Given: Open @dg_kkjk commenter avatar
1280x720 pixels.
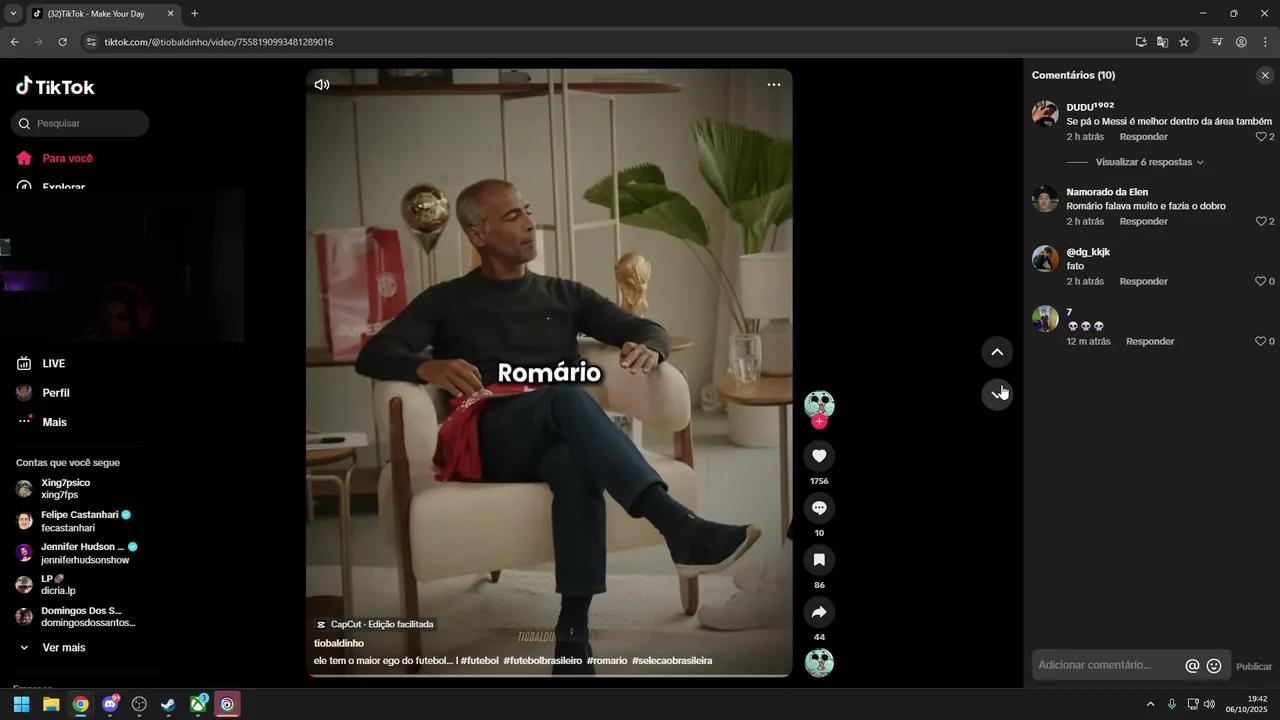Looking at the screenshot, I should [1045, 258].
